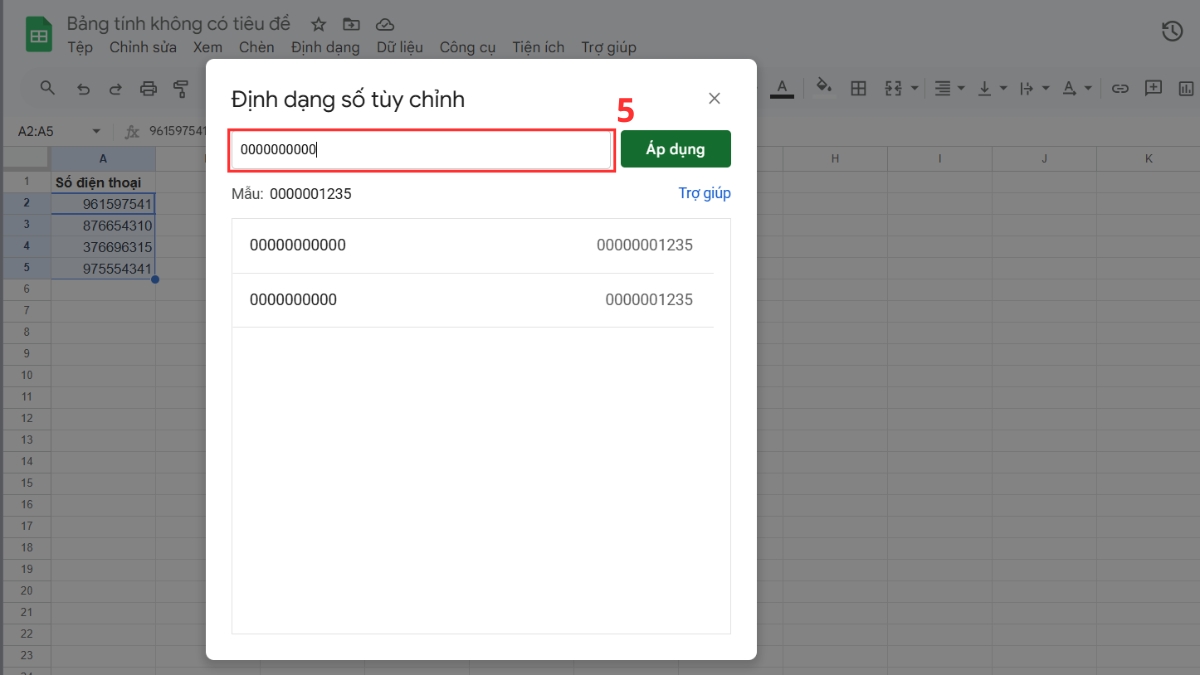This screenshot has width=1200, height=675.
Task: Click the document title Bảng tính không có tiêu đề
Action: pyautogui.click(x=178, y=23)
